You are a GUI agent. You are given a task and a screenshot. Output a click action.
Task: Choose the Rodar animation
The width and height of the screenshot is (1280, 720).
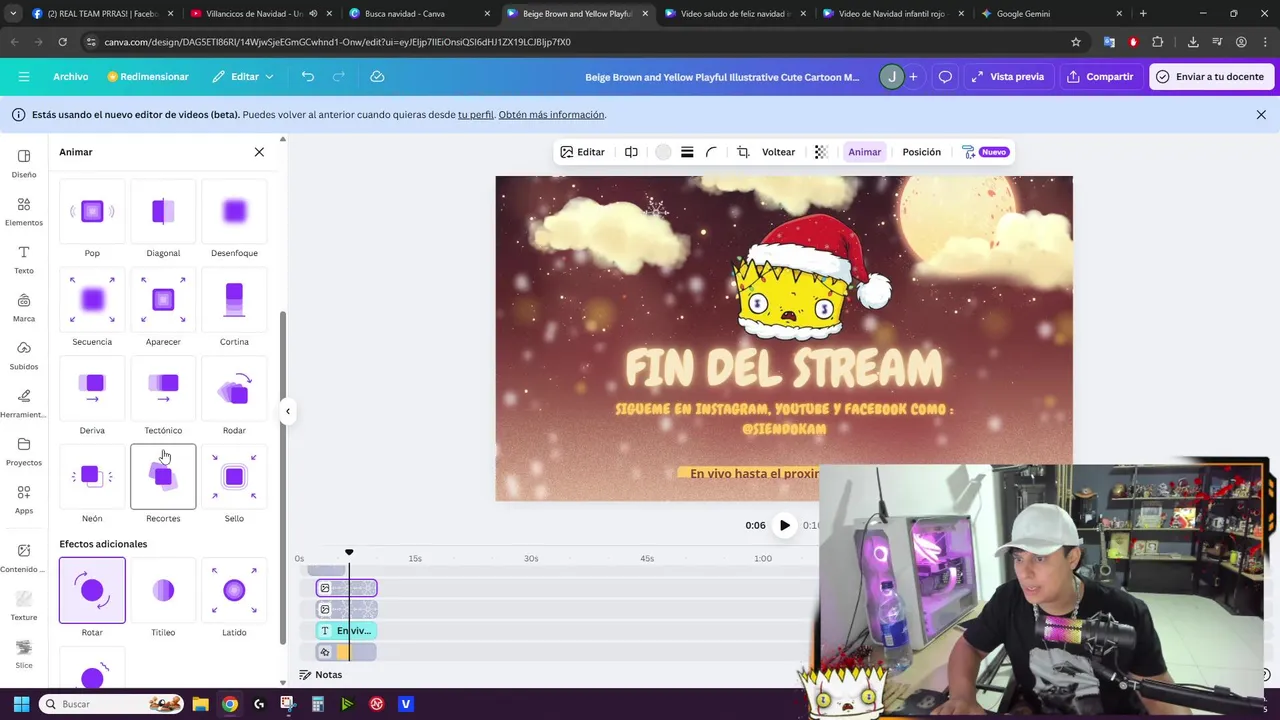coord(234,388)
